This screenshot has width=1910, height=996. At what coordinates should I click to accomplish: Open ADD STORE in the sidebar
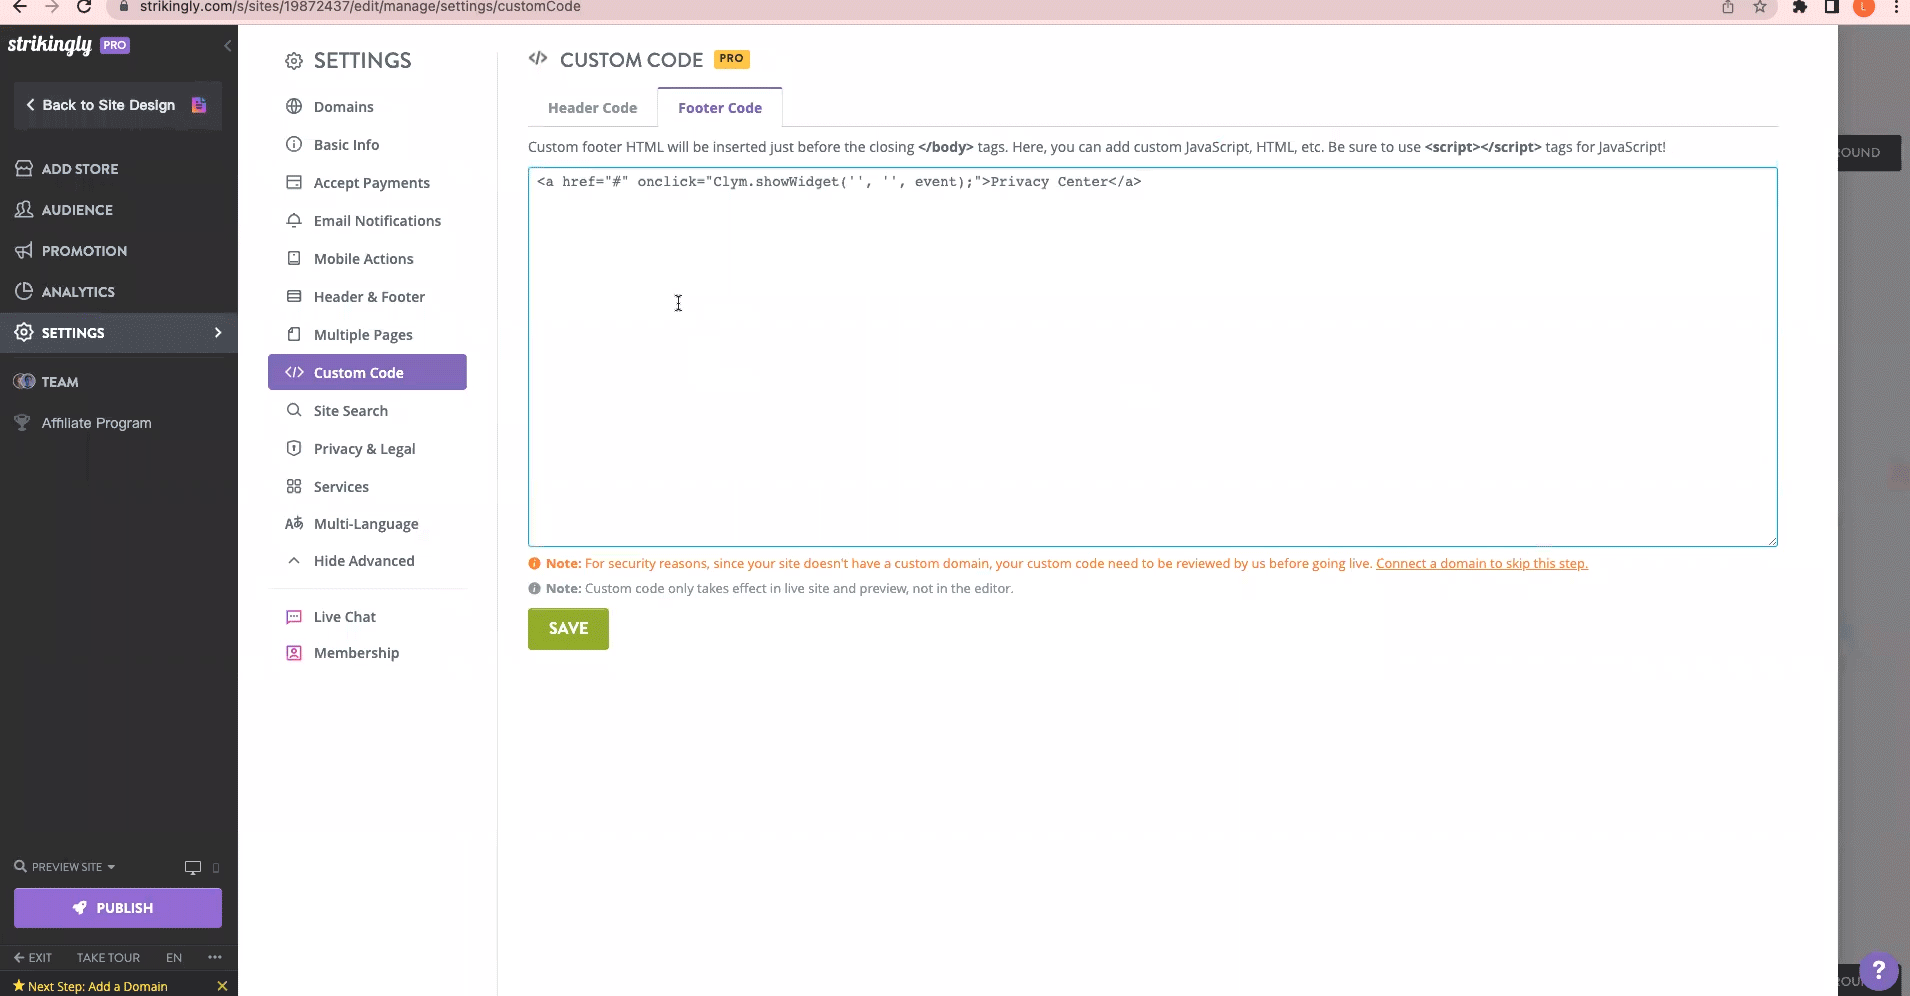click(80, 169)
